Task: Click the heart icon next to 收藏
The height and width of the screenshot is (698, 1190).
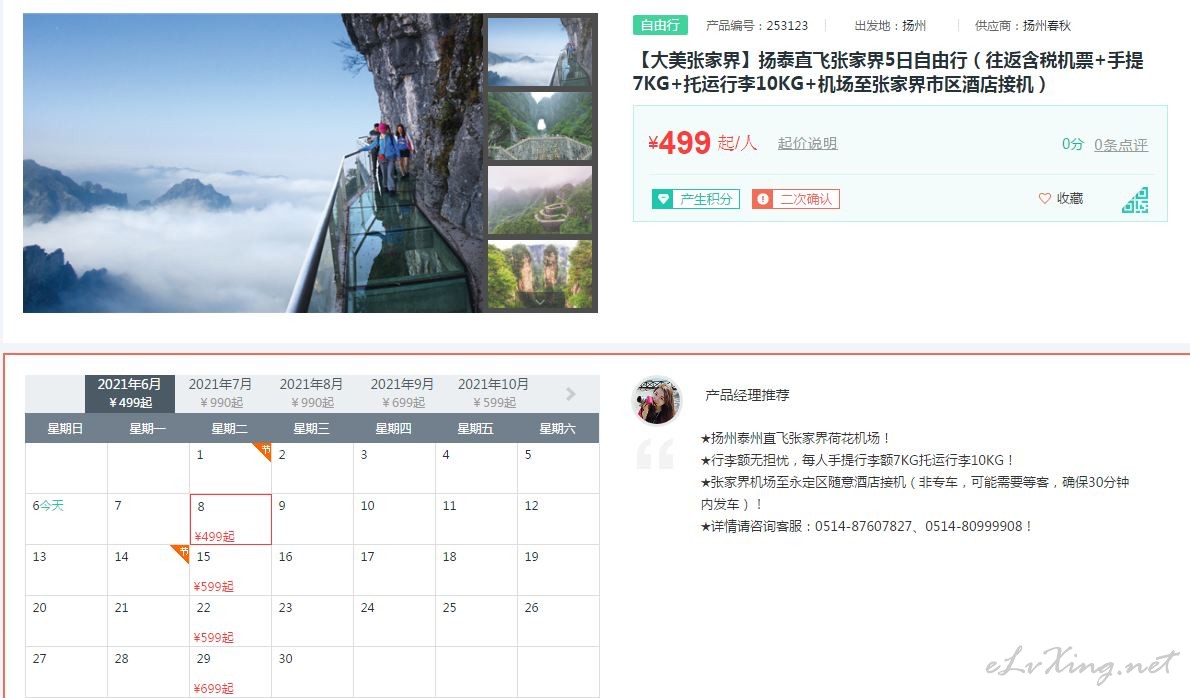Action: pos(1044,198)
